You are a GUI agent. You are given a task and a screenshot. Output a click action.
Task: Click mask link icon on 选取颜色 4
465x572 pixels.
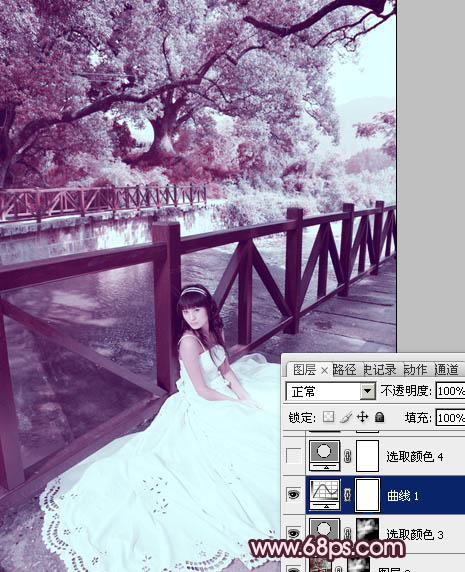point(348,456)
